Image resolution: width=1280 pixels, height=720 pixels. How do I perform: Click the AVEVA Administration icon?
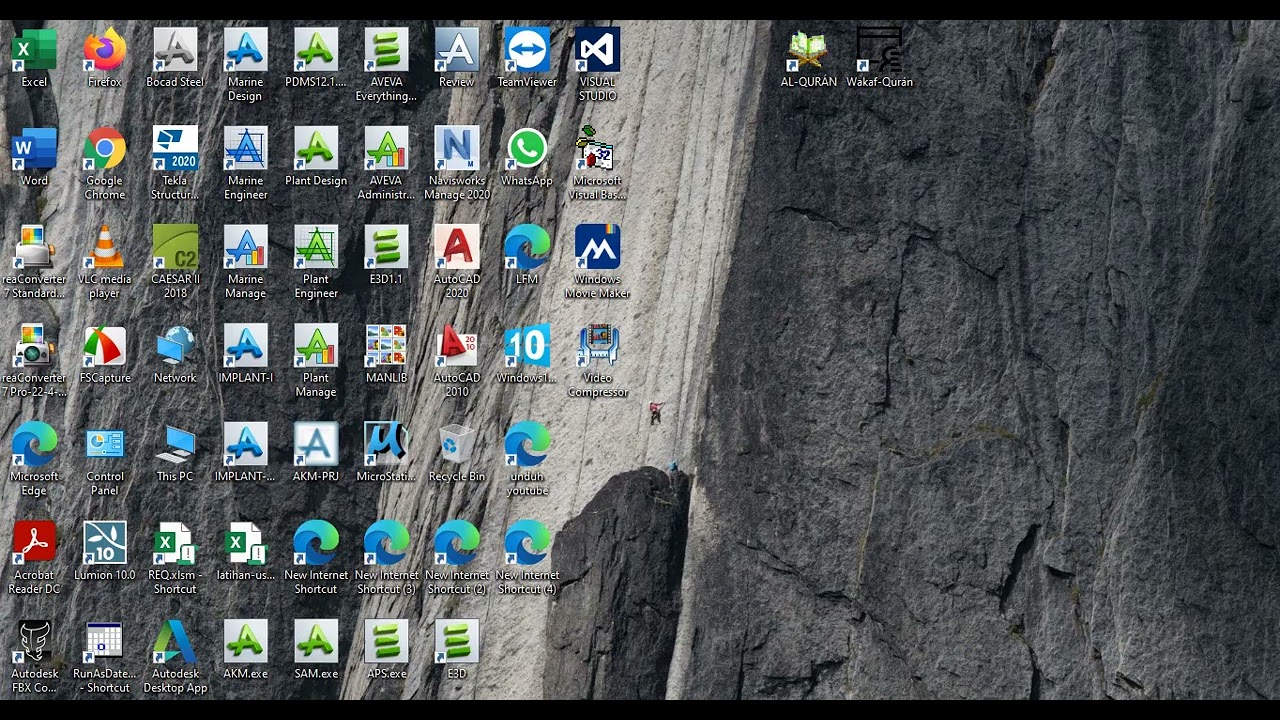pos(386,149)
